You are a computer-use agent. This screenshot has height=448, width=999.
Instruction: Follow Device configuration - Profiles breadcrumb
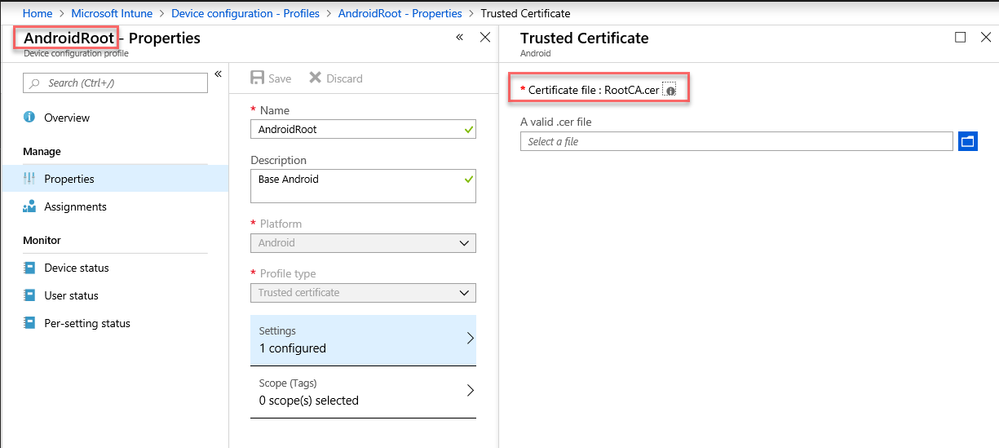tap(245, 13)
